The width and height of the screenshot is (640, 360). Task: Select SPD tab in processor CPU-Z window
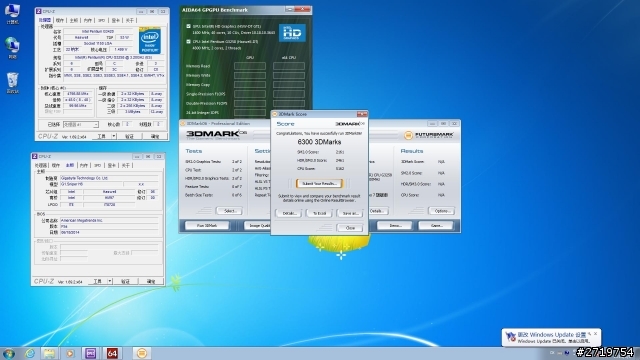click(102, 20)
